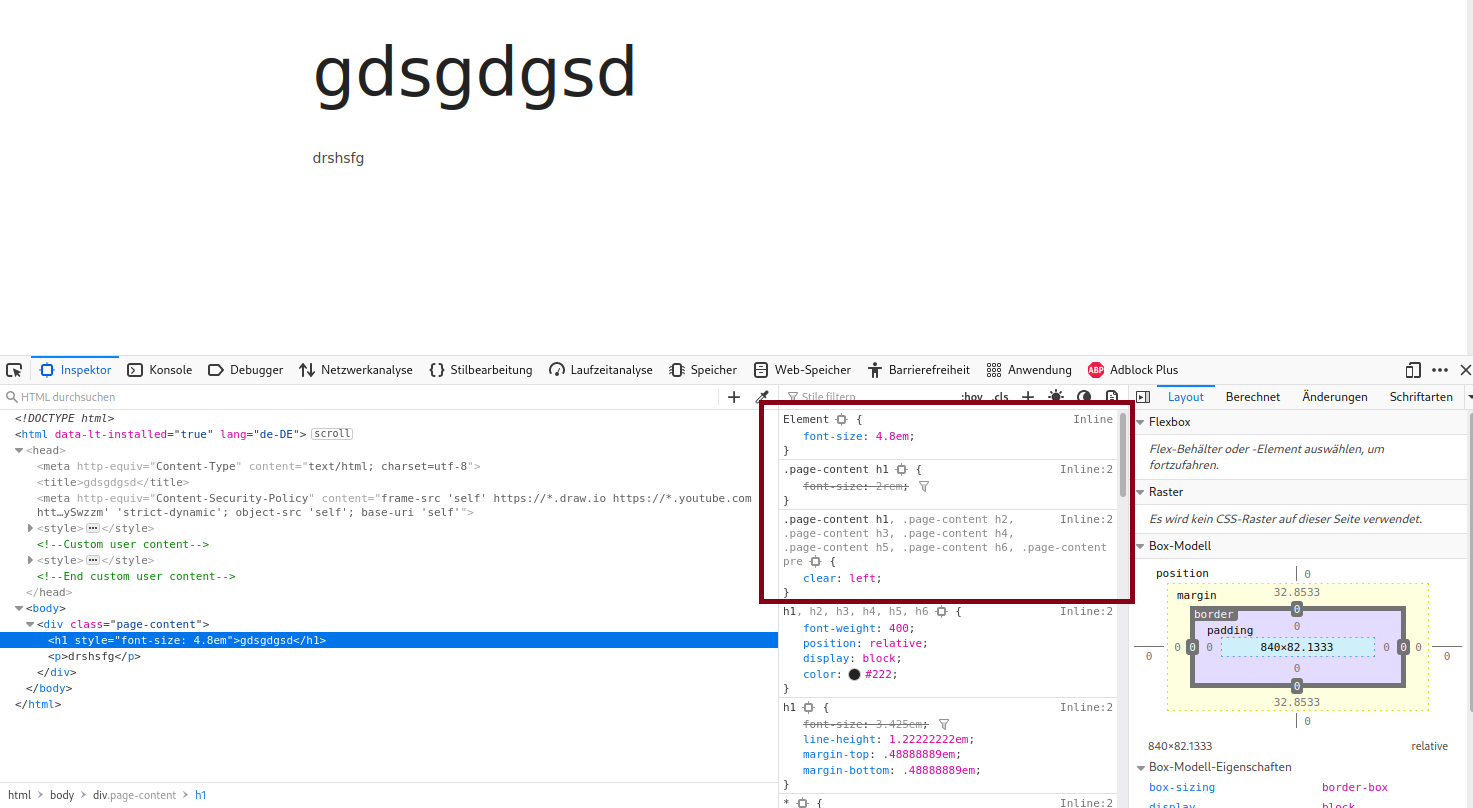Image resolution: width=1473 pixels, height=808 pixels.
Task: Collapse the body node
Action: coord(20,608)
